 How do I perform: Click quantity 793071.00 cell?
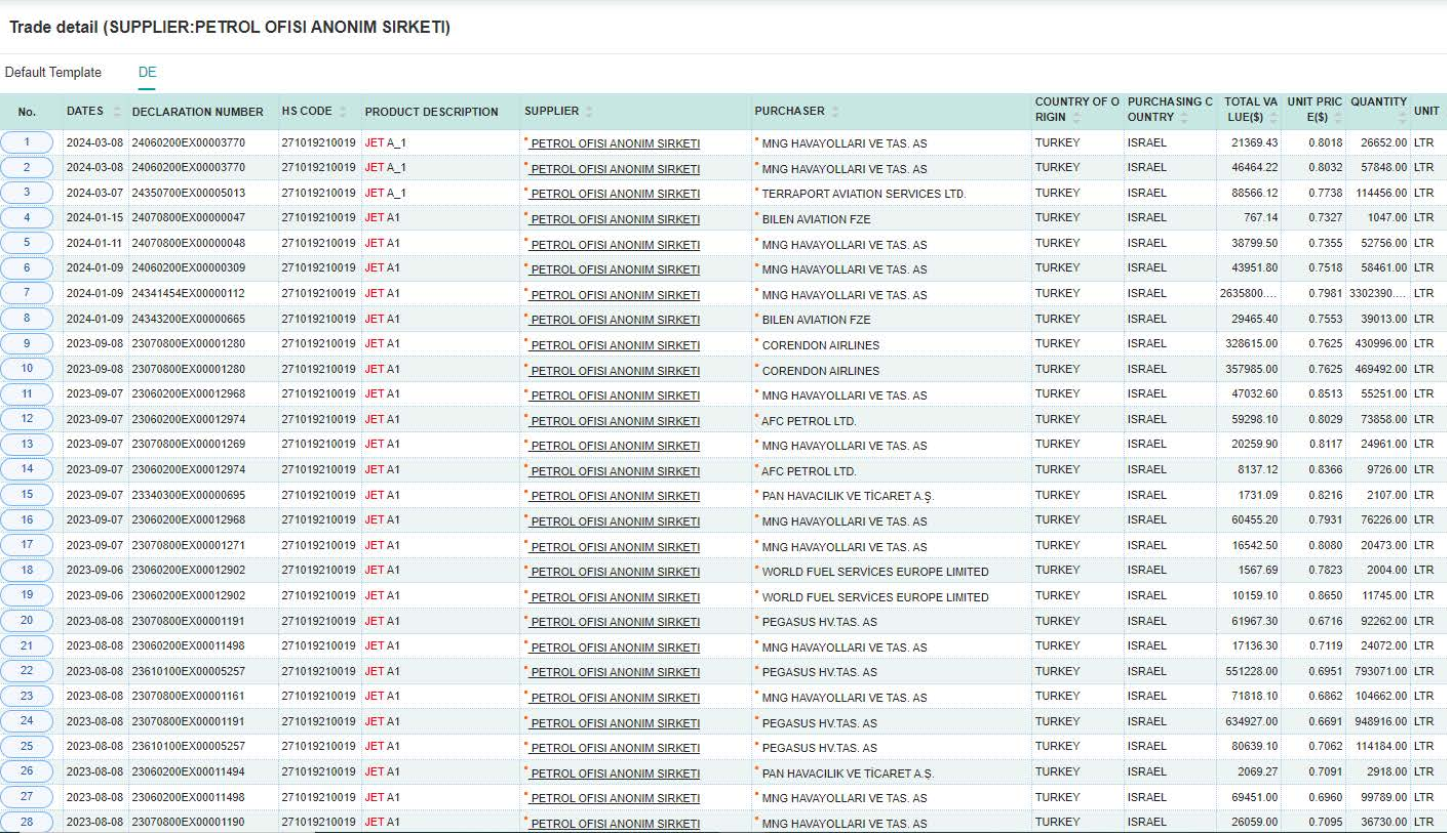click(x=1379, y=671)
